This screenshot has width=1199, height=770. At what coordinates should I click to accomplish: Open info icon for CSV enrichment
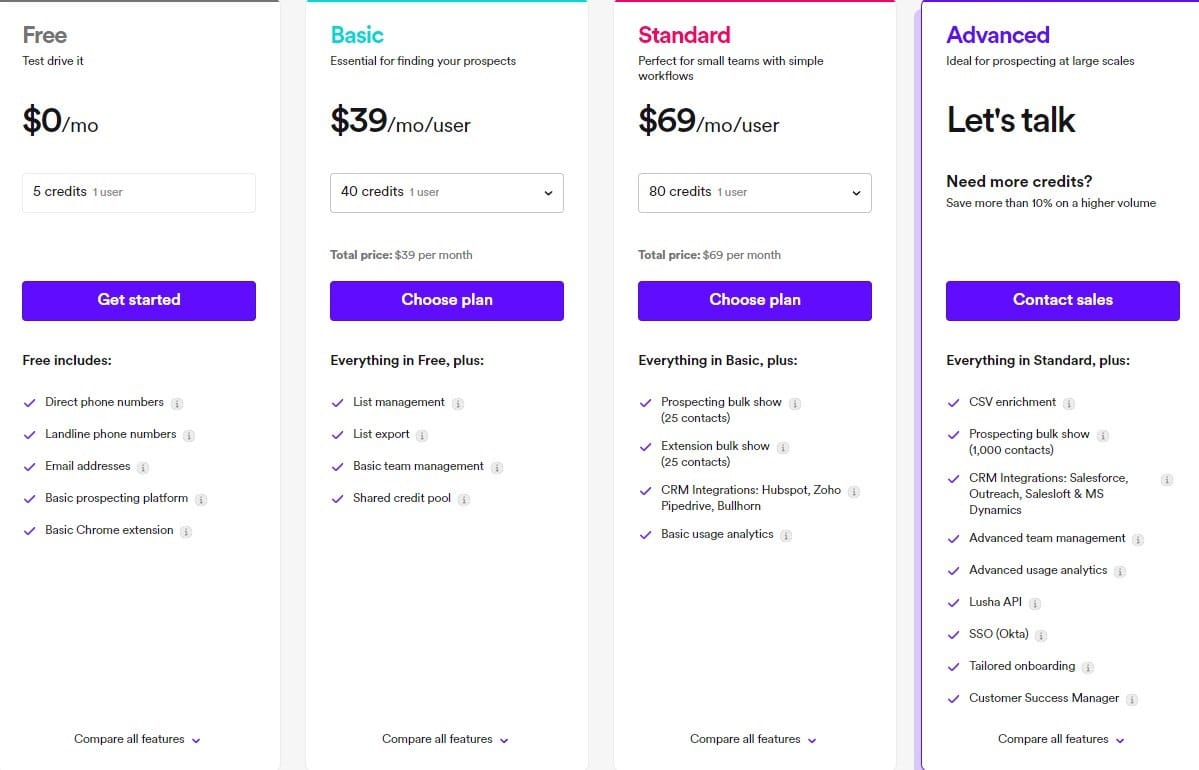[1068, 404]
